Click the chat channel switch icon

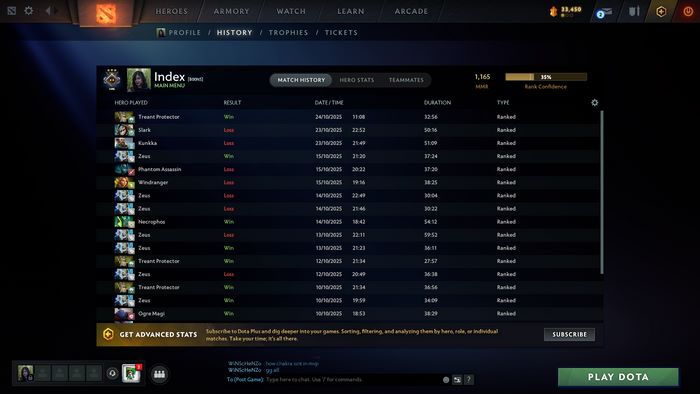[457, 380]
